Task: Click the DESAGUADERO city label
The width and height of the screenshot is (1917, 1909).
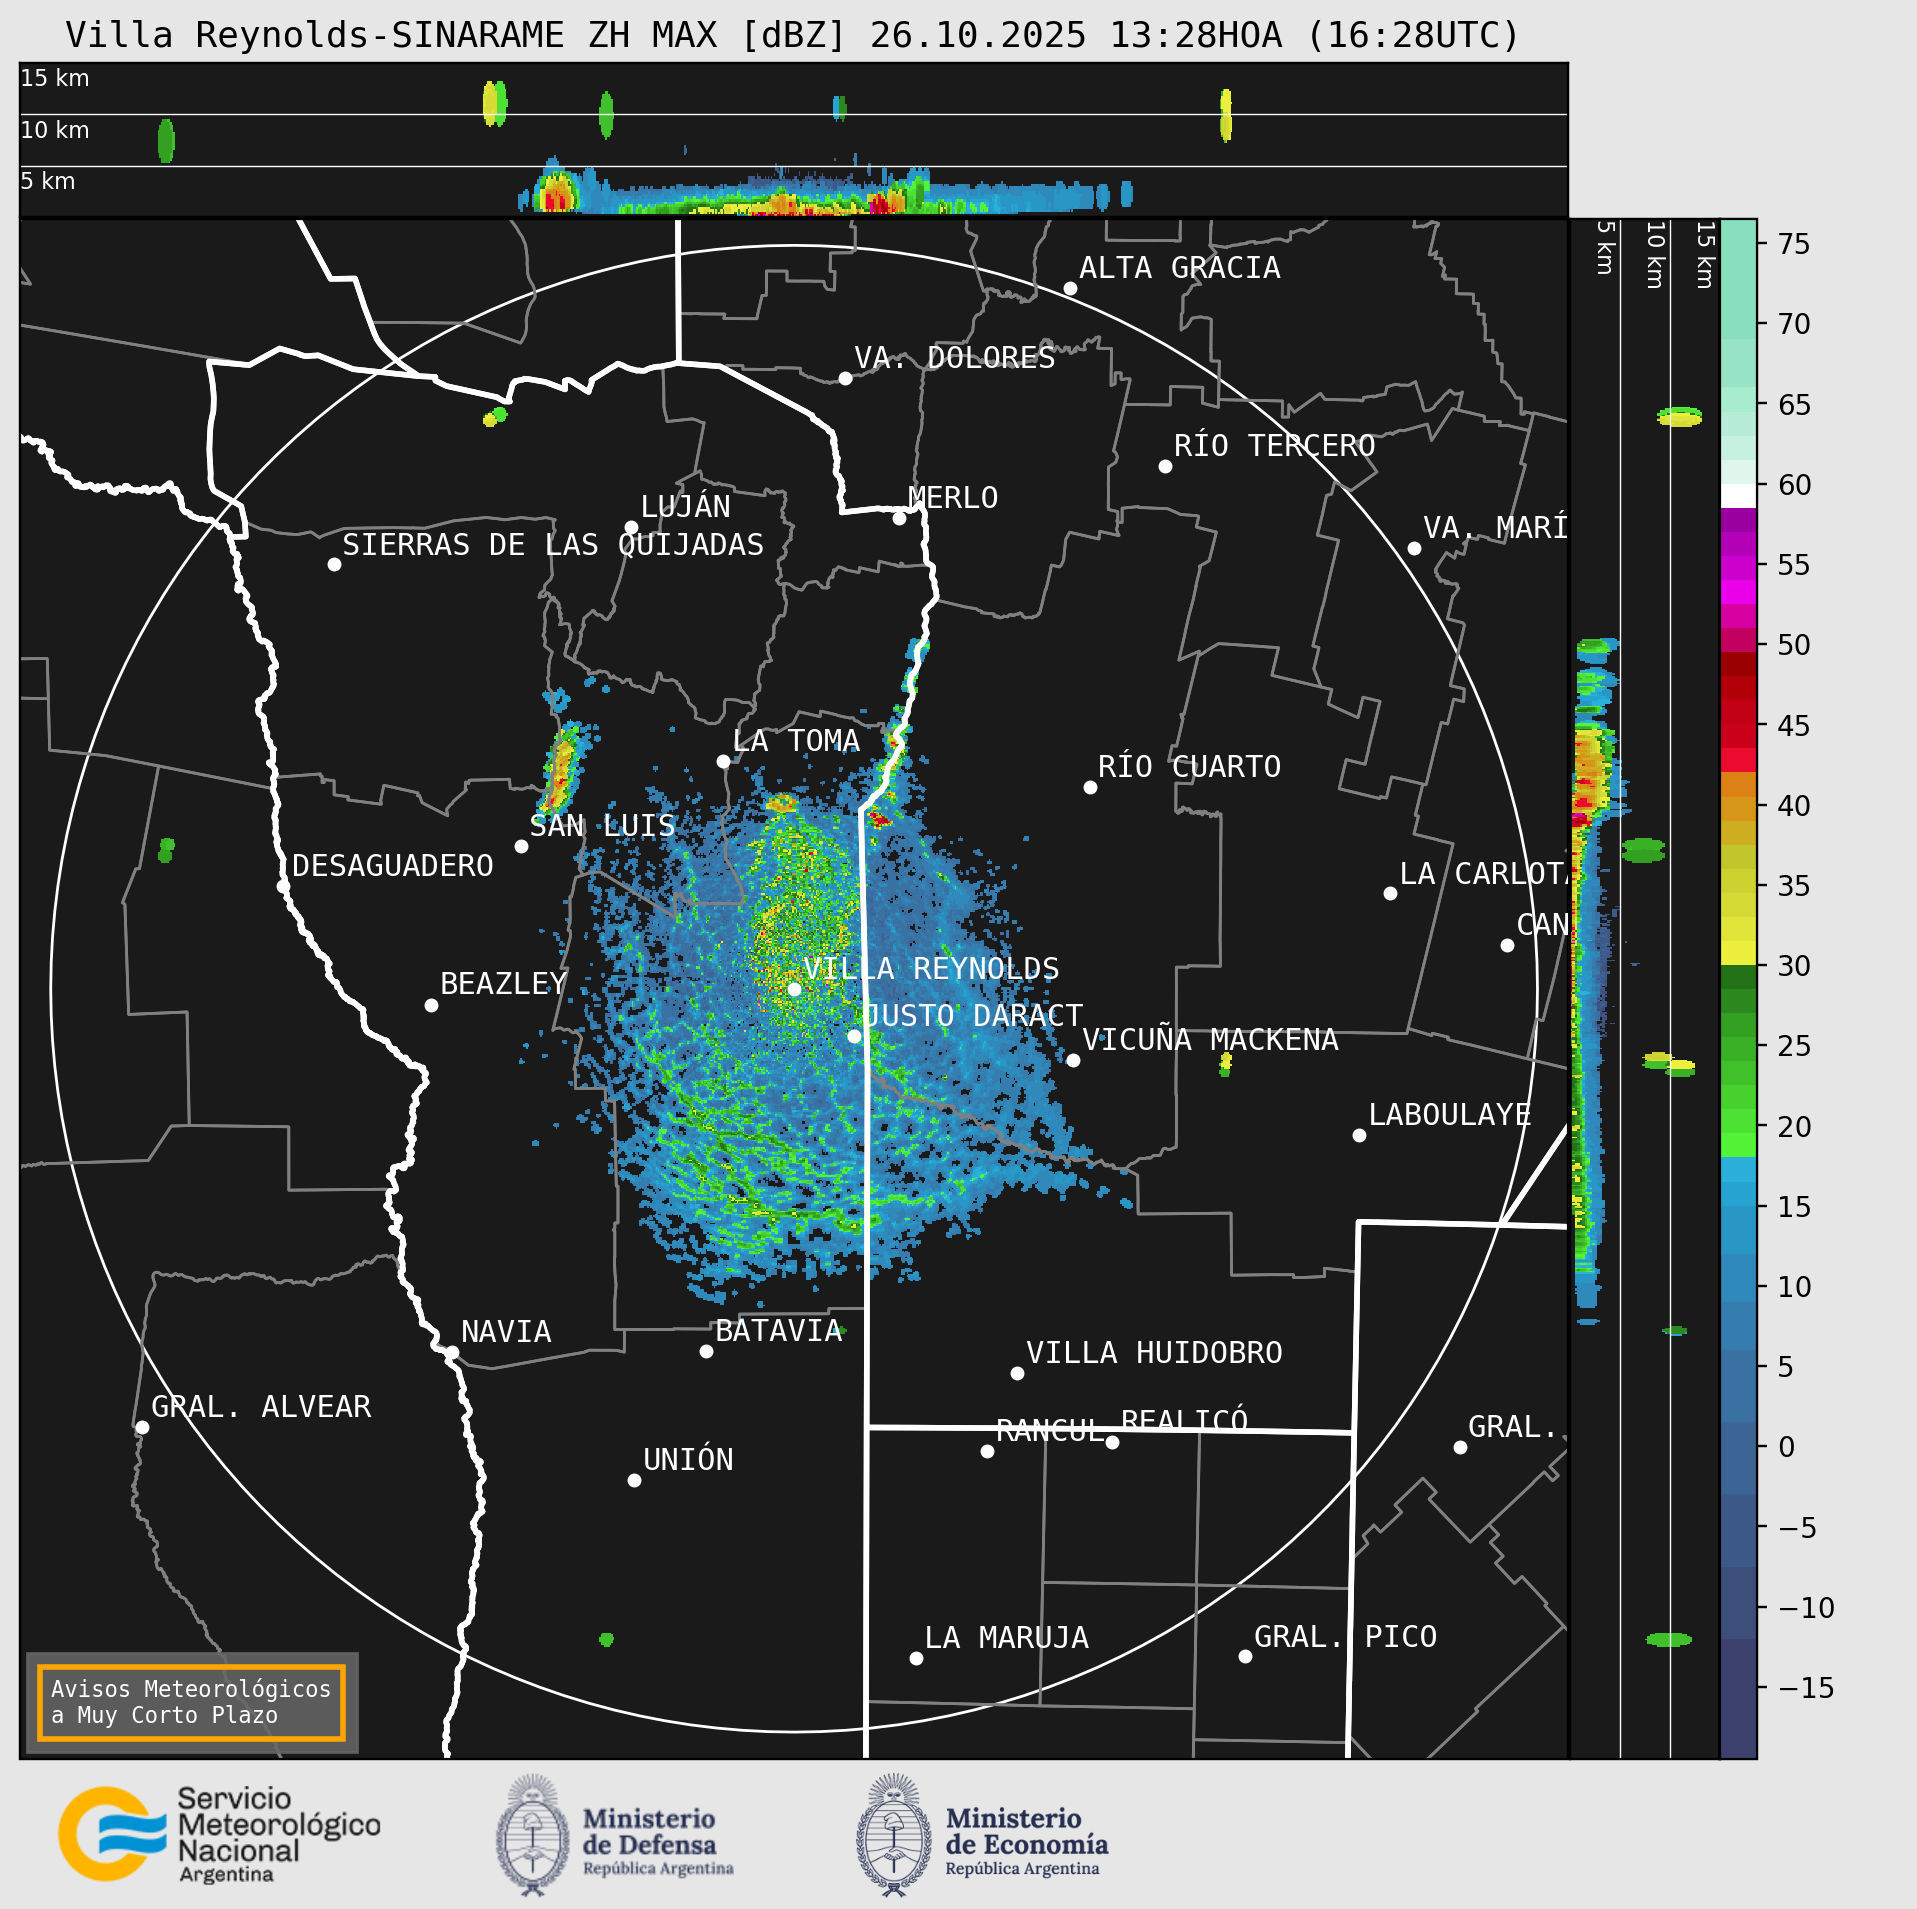Action: 392,866
